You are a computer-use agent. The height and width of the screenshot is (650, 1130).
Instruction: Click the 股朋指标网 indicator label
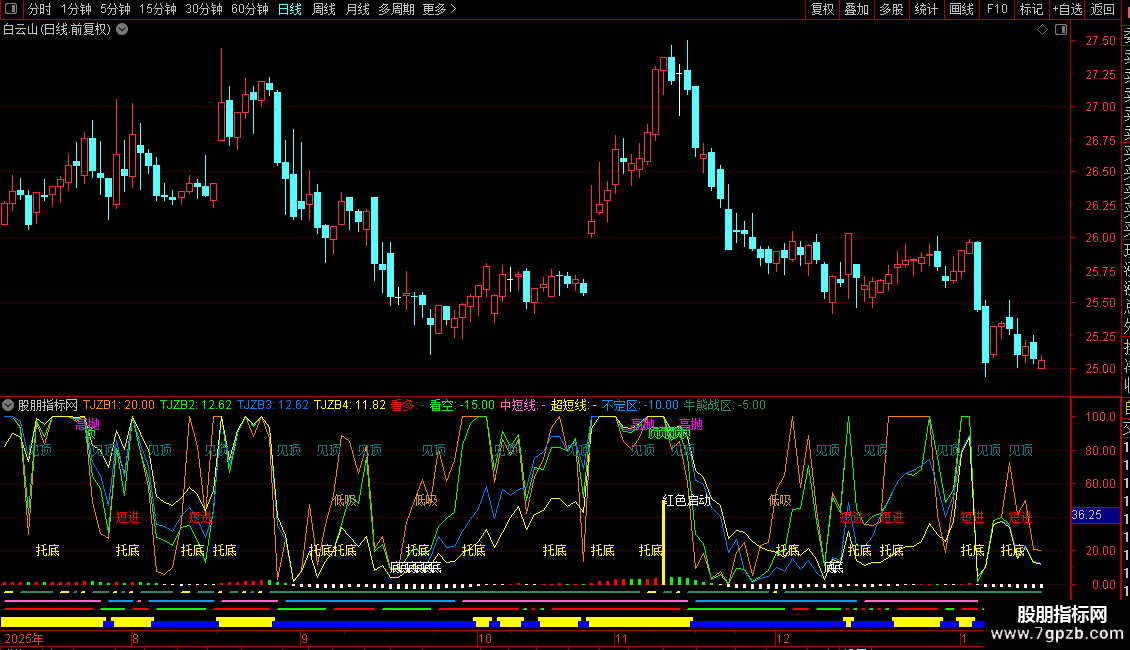(48, 405)
